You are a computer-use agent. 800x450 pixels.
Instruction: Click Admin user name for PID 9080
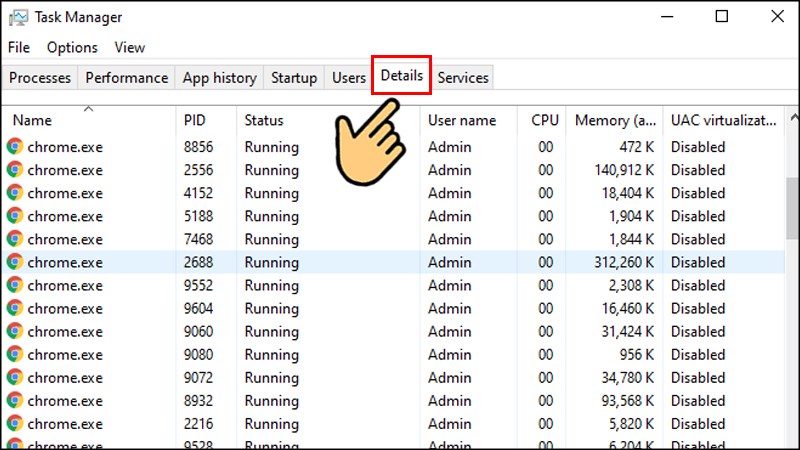(449, 355)
